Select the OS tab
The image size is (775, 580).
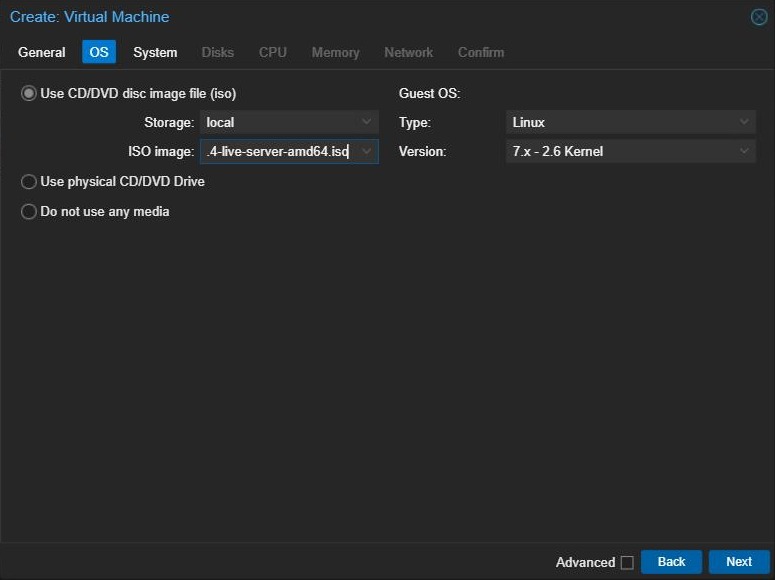[x=99, y=52]
